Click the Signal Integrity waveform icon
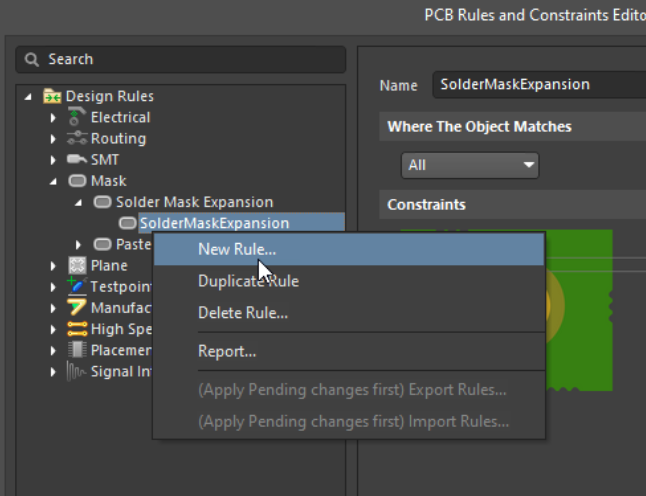 coord(77,371)
